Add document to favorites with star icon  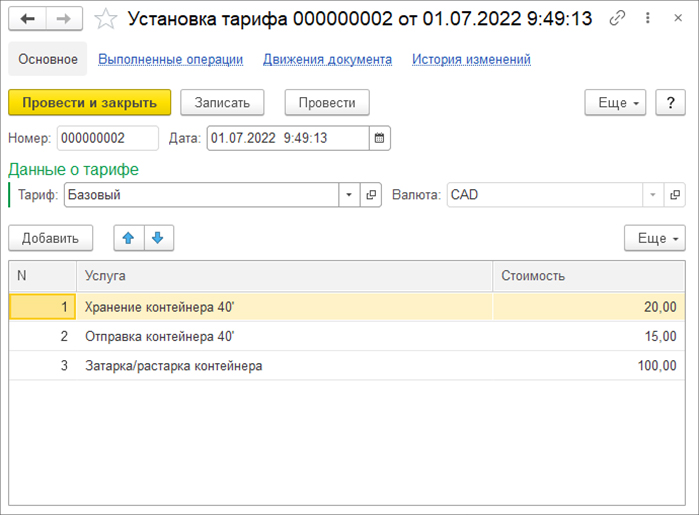tap(106, 19)
